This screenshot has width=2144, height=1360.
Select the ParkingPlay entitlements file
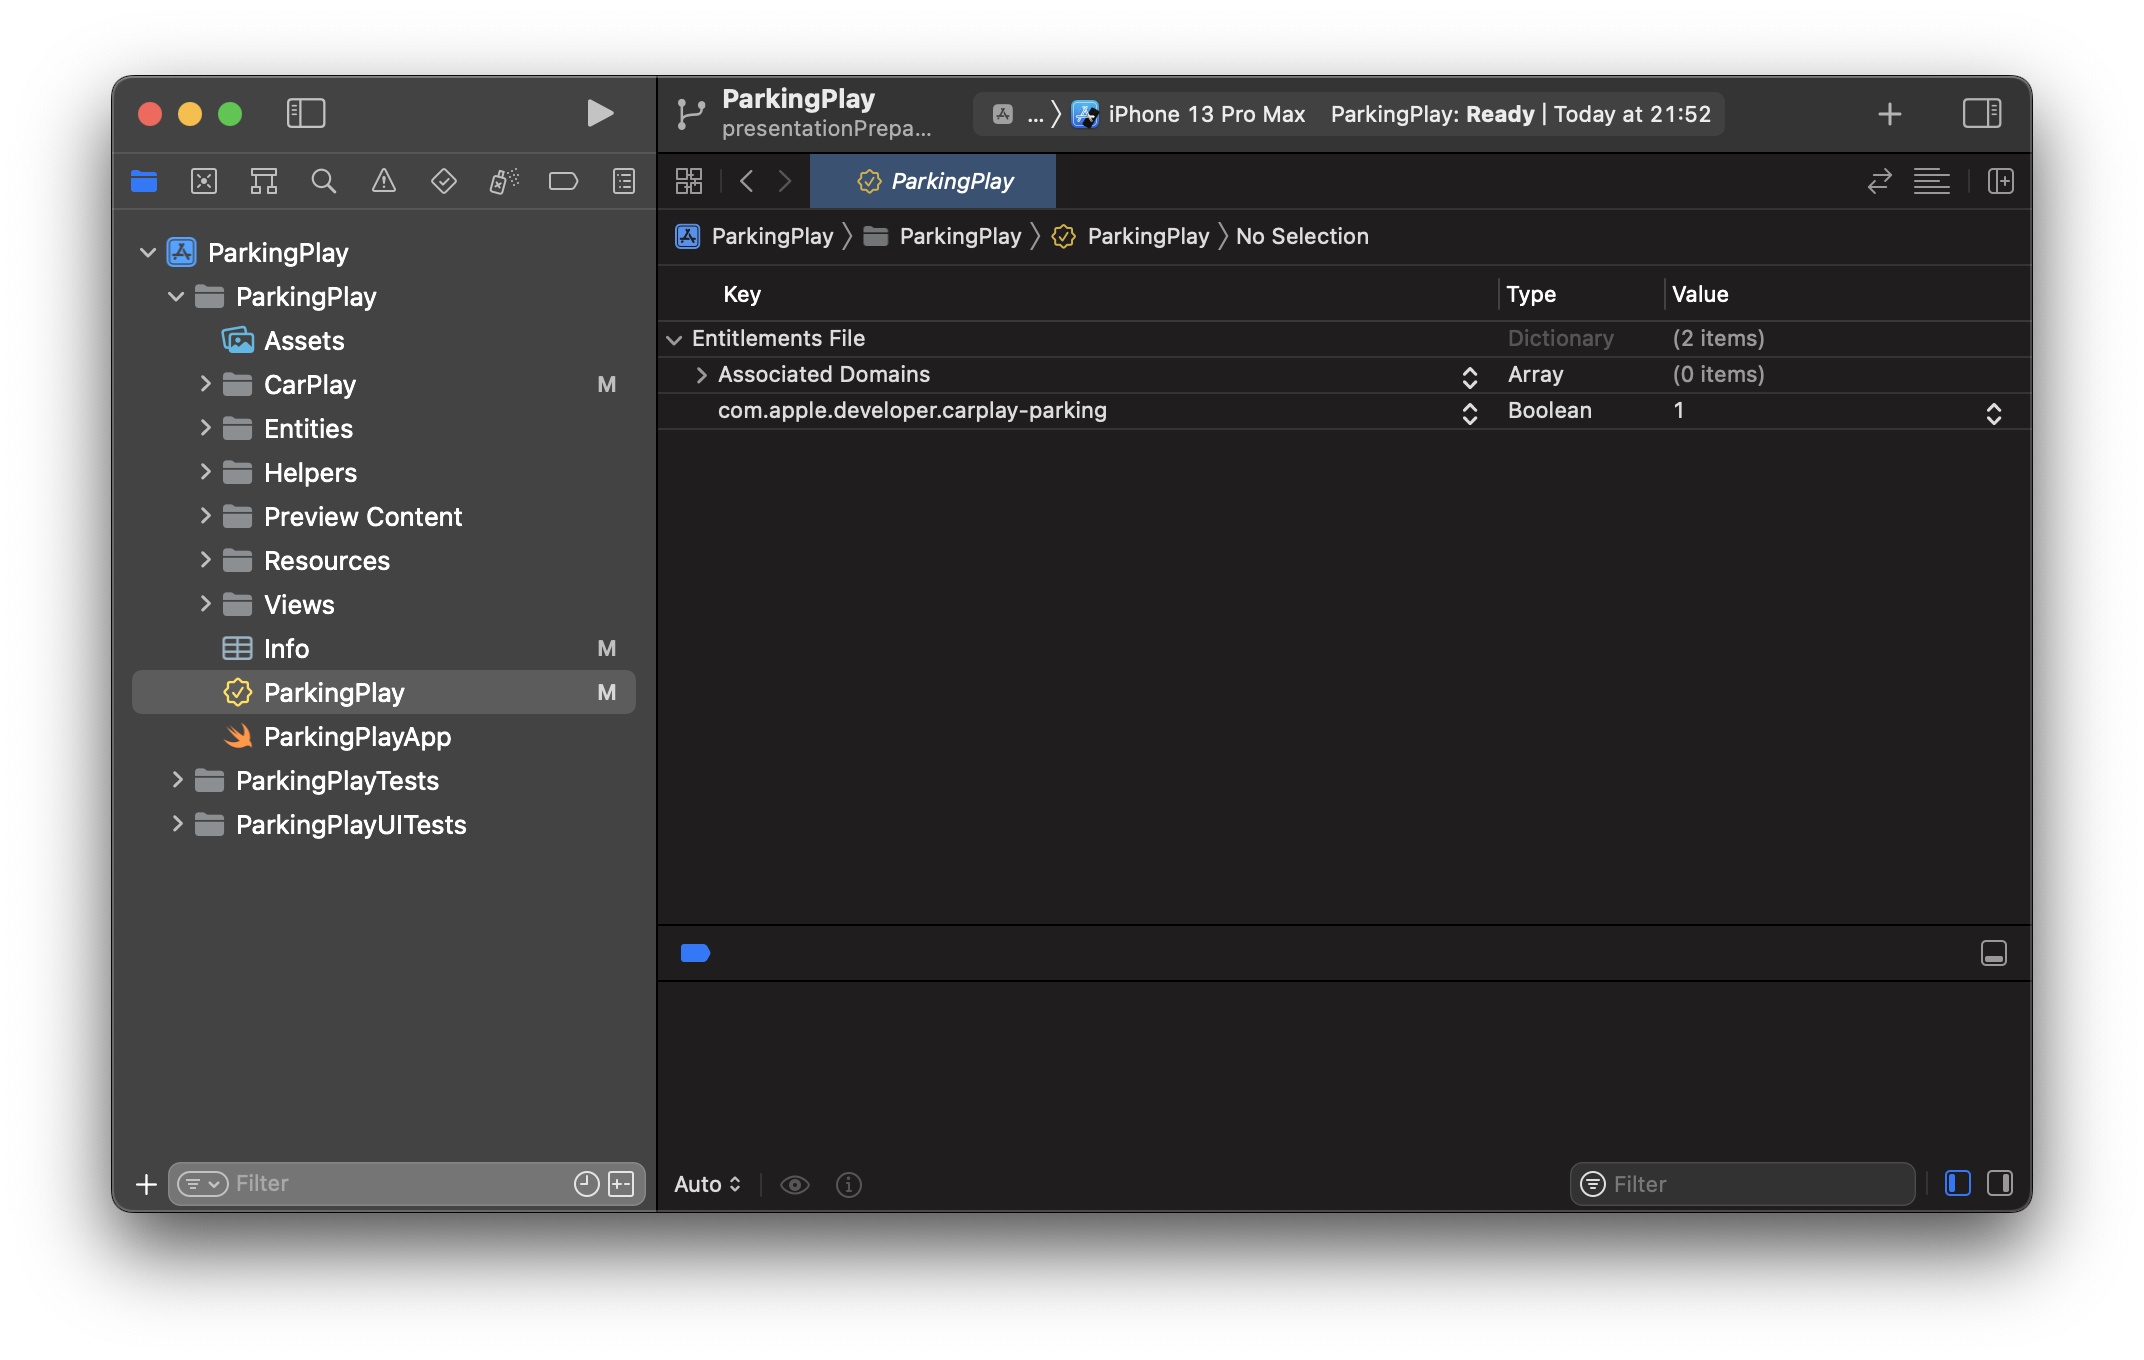[x=384, y=693]
